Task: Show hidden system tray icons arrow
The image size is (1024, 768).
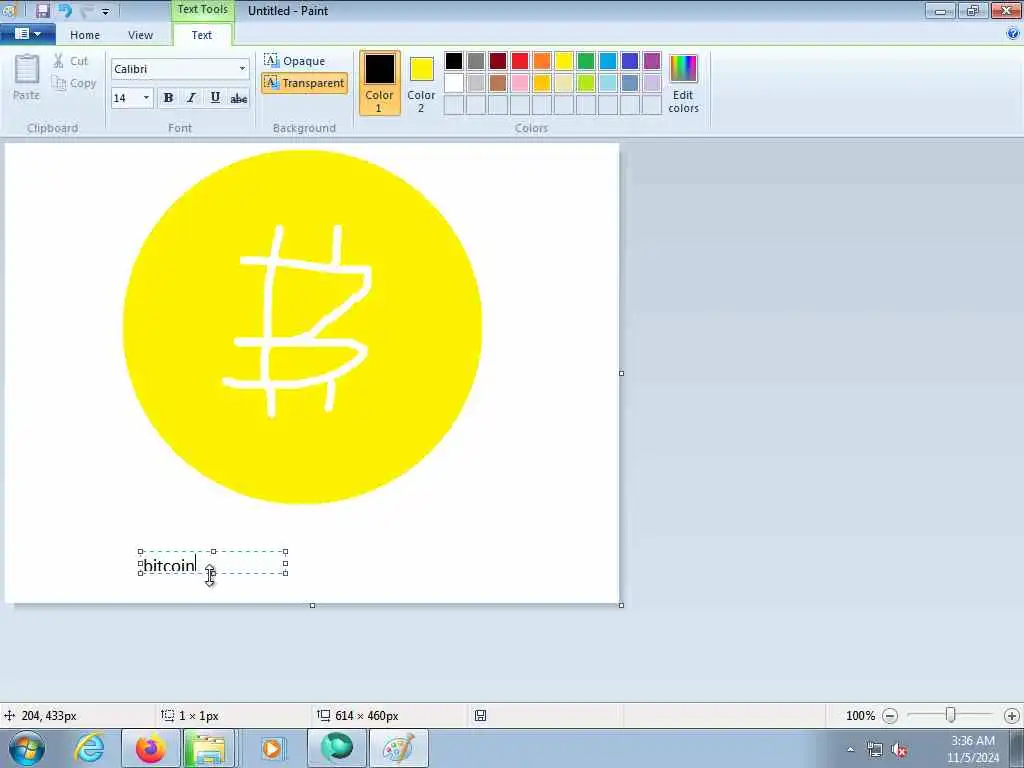Action: [x=850, y=750]
